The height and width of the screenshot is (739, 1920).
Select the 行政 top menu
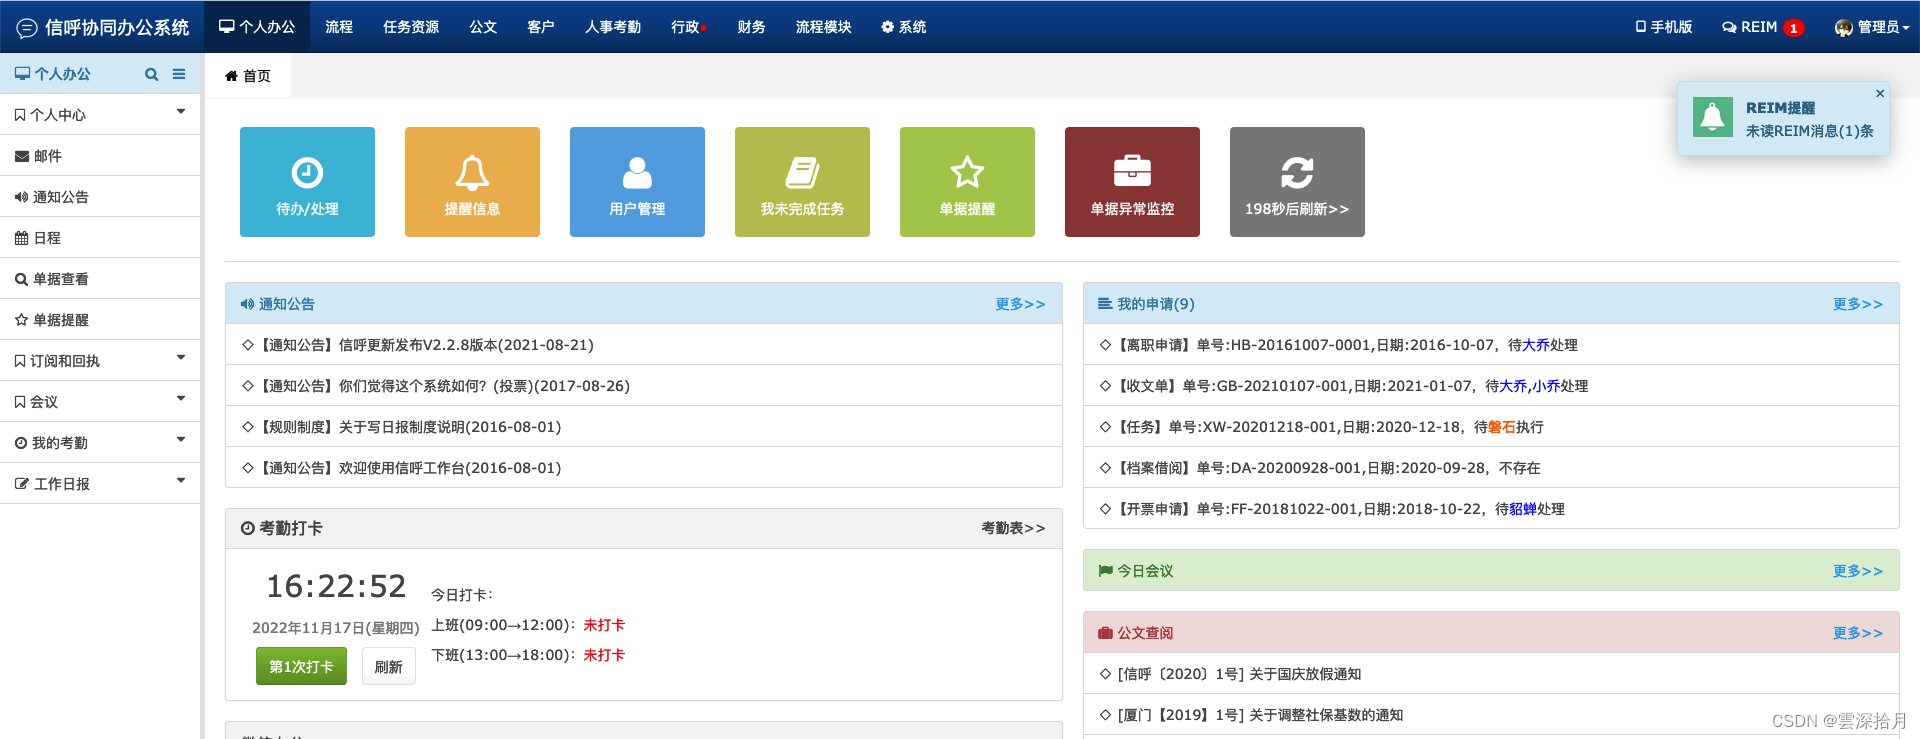(688, 27)
